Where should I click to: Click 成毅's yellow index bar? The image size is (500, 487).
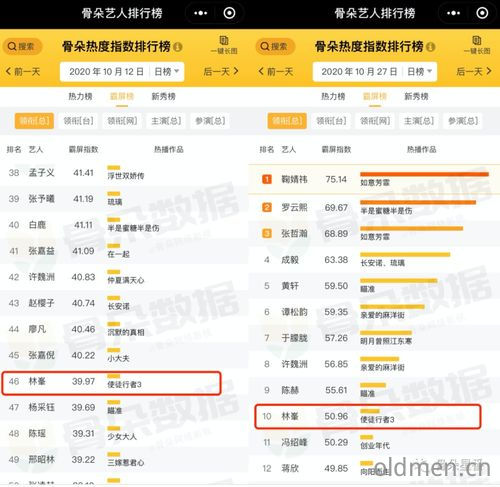click(x=405, y=255)
